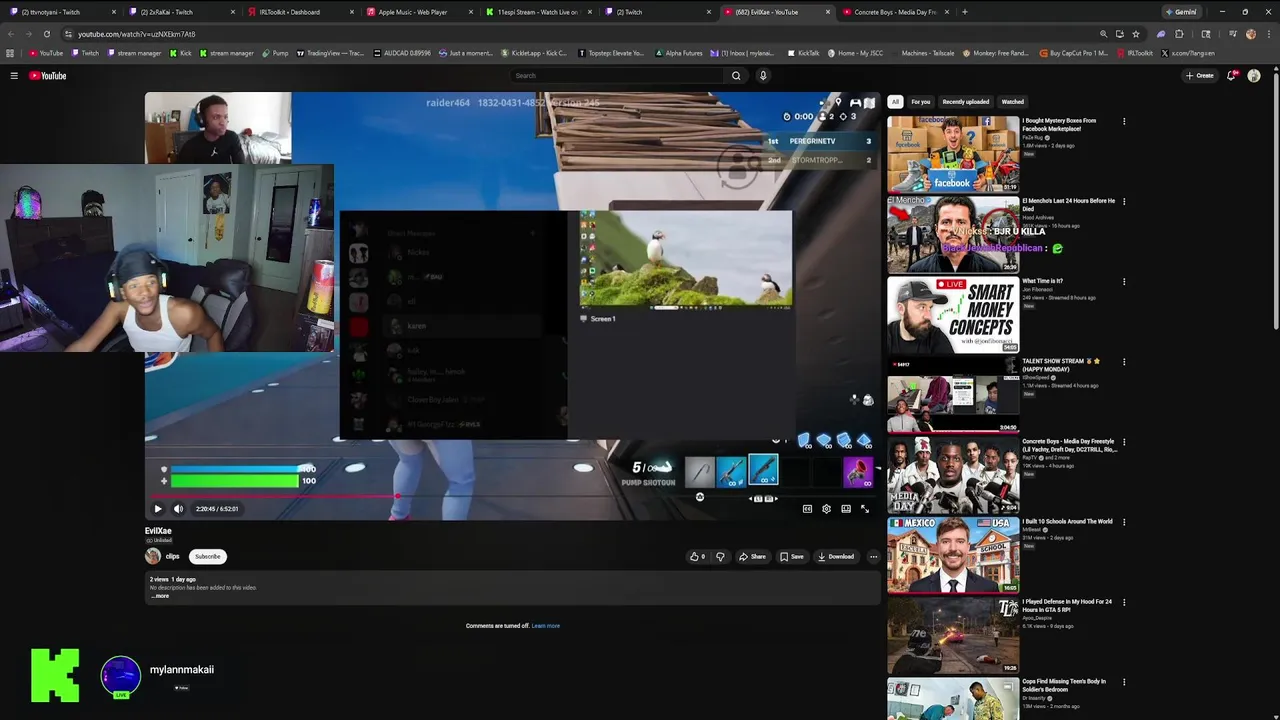Open options for Concrete Boys Media Day video

1124,442
